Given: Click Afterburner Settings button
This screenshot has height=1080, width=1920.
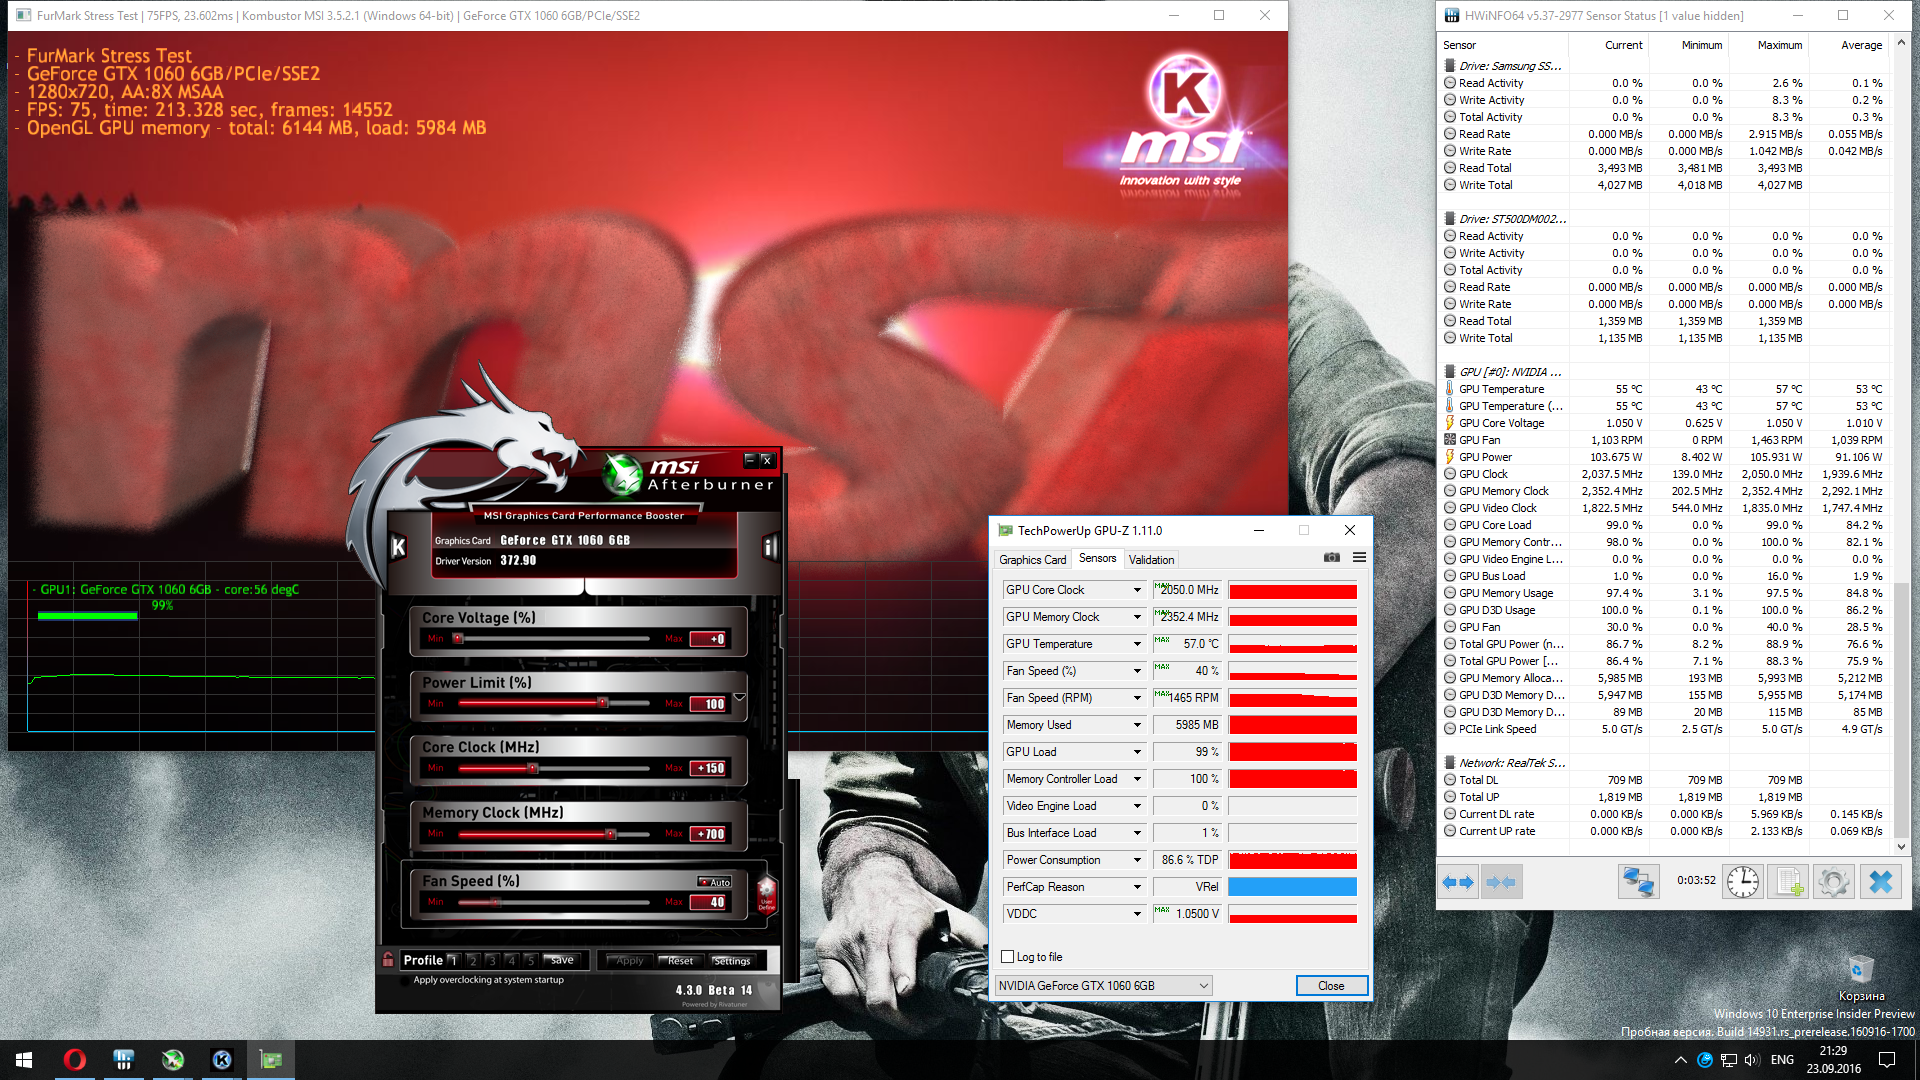Looking at the screenshot, I should tap(732, 961).
